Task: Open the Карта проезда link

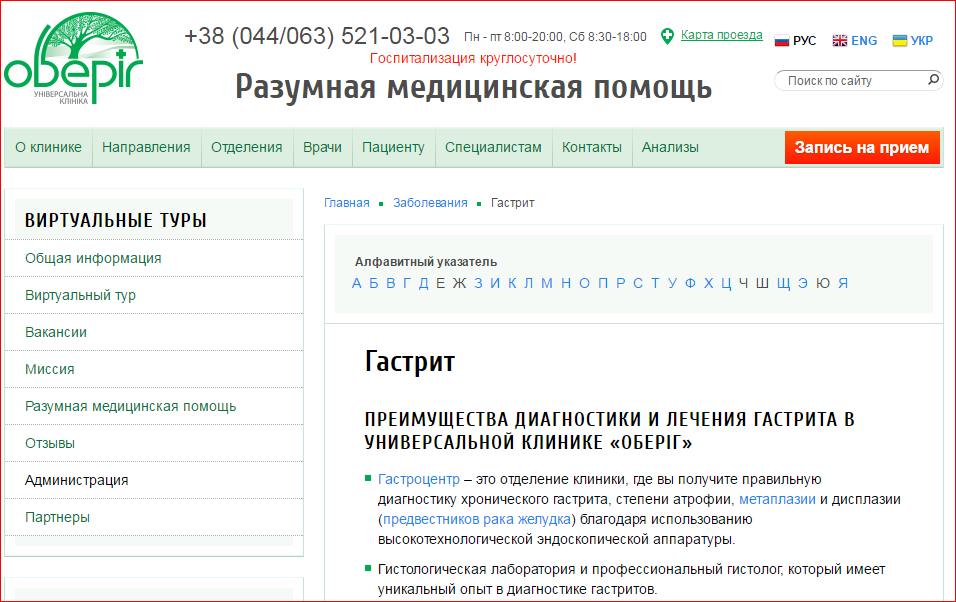Action: [x=721, y=35]
